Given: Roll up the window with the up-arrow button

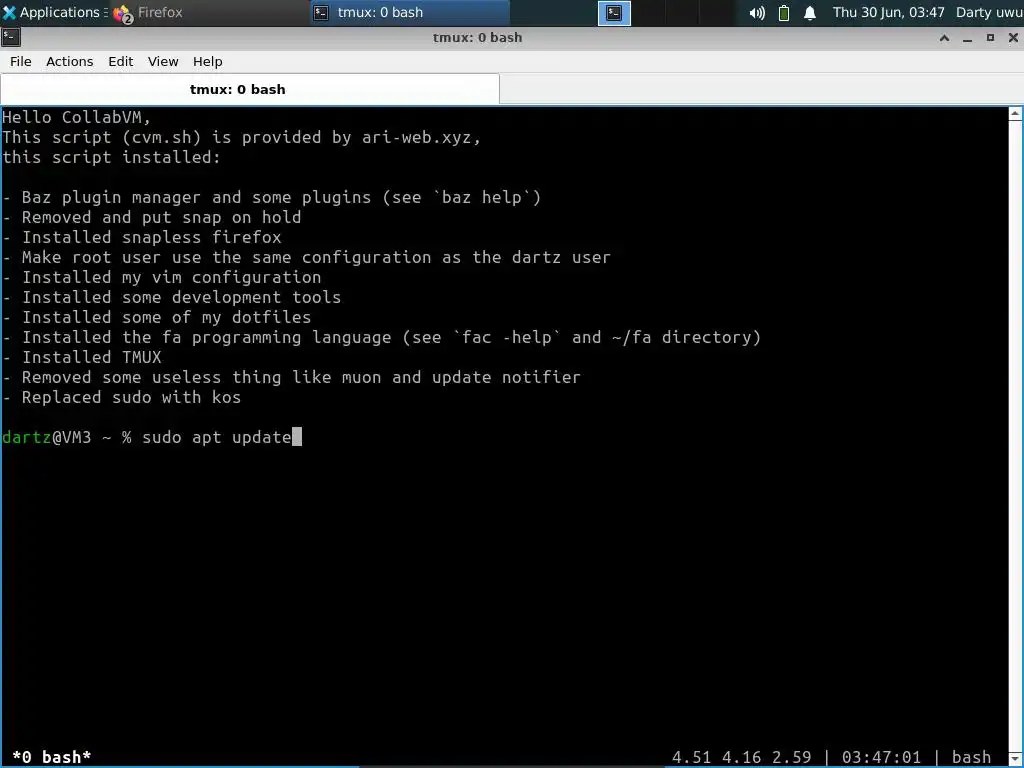Looking at the screenshot, I should coord(944,38).
